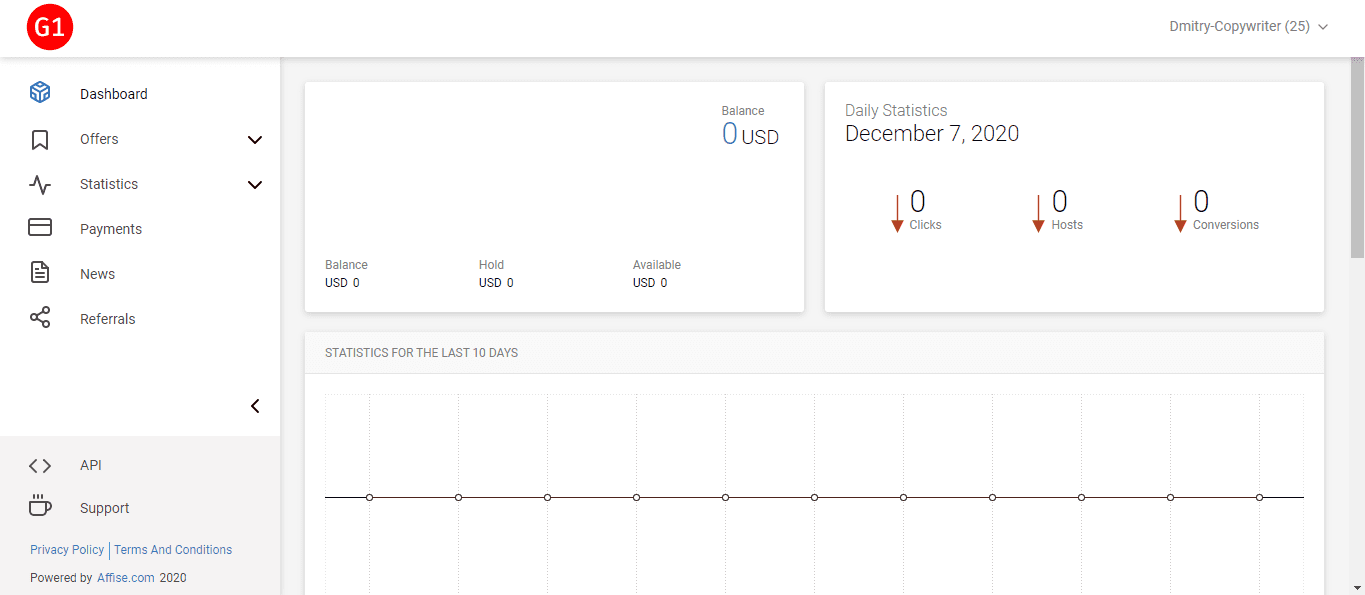Collapse the sidebar with the left chevron
Image resolution: width=1365 pixels, height=595 pixels.
[x=255, y=406]
